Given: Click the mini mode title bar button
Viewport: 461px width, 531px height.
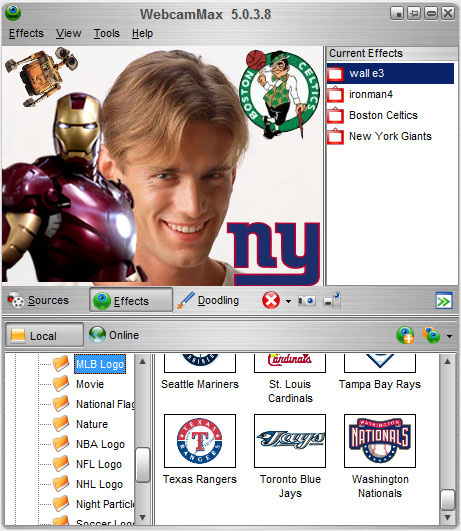Looking at the screenshot, I should tap(397, 14).
